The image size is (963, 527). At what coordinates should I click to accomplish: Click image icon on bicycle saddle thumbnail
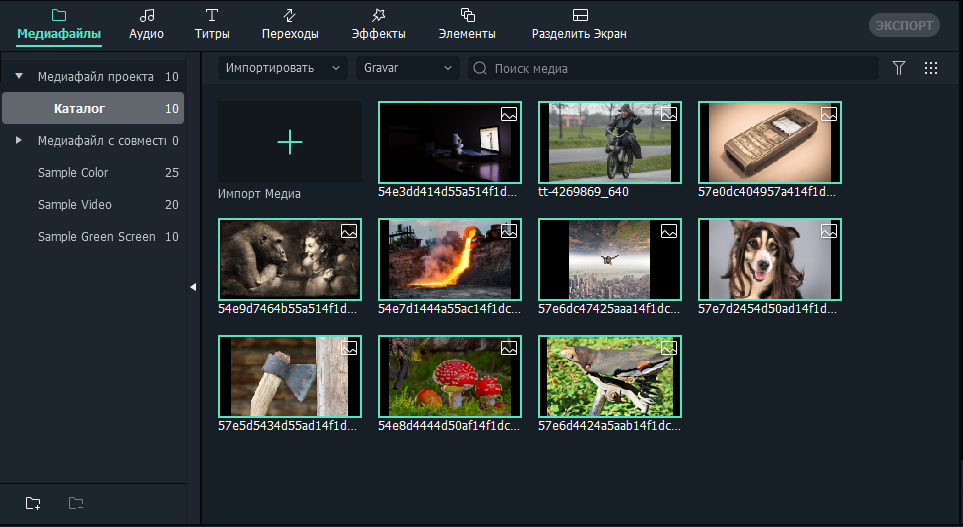[669, 347]
